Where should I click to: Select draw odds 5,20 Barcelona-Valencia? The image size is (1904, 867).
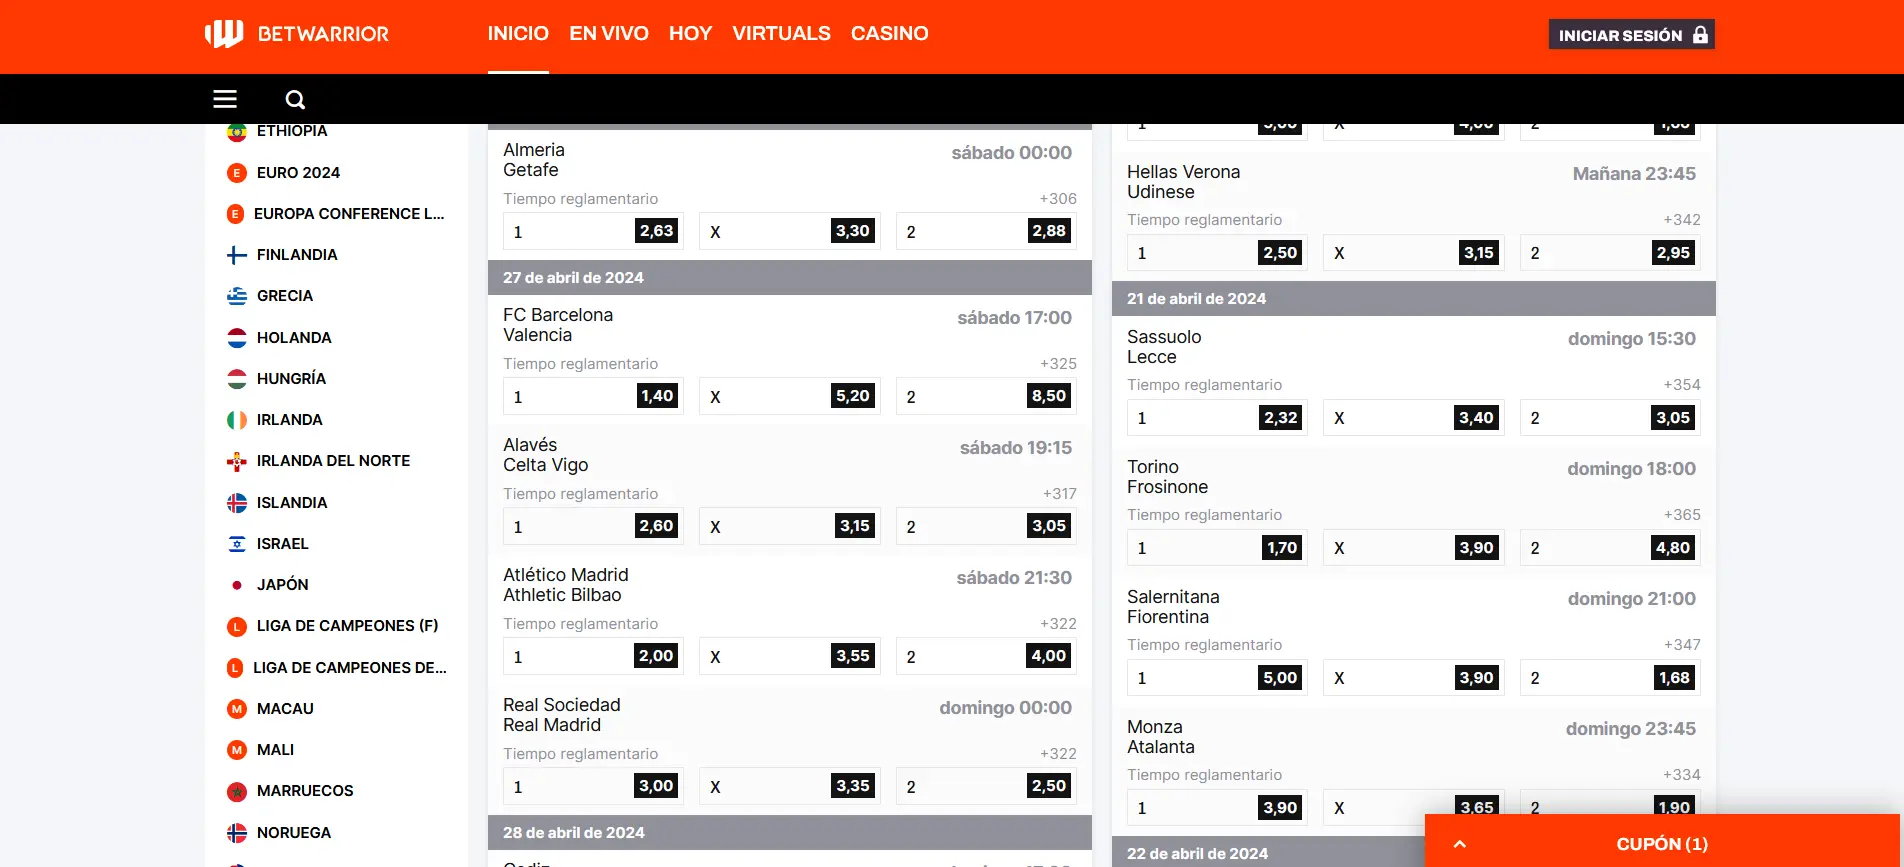(x=790, y=396)
